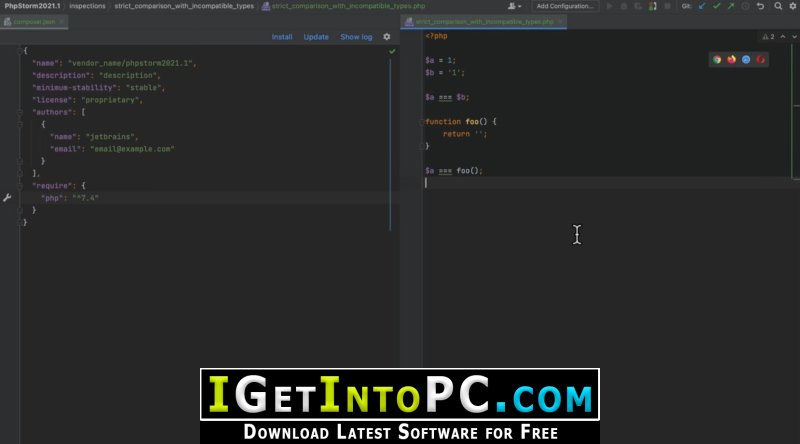Click the Listen for PHP Debug Connections icon
Viewport: 800px width, 444px height.
[x=653, y=6]
